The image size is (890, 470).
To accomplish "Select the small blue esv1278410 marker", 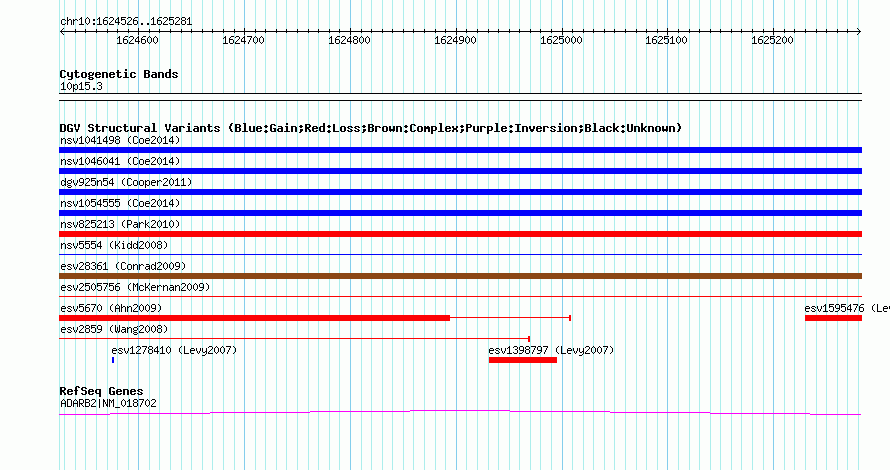I will pos(113,360).
